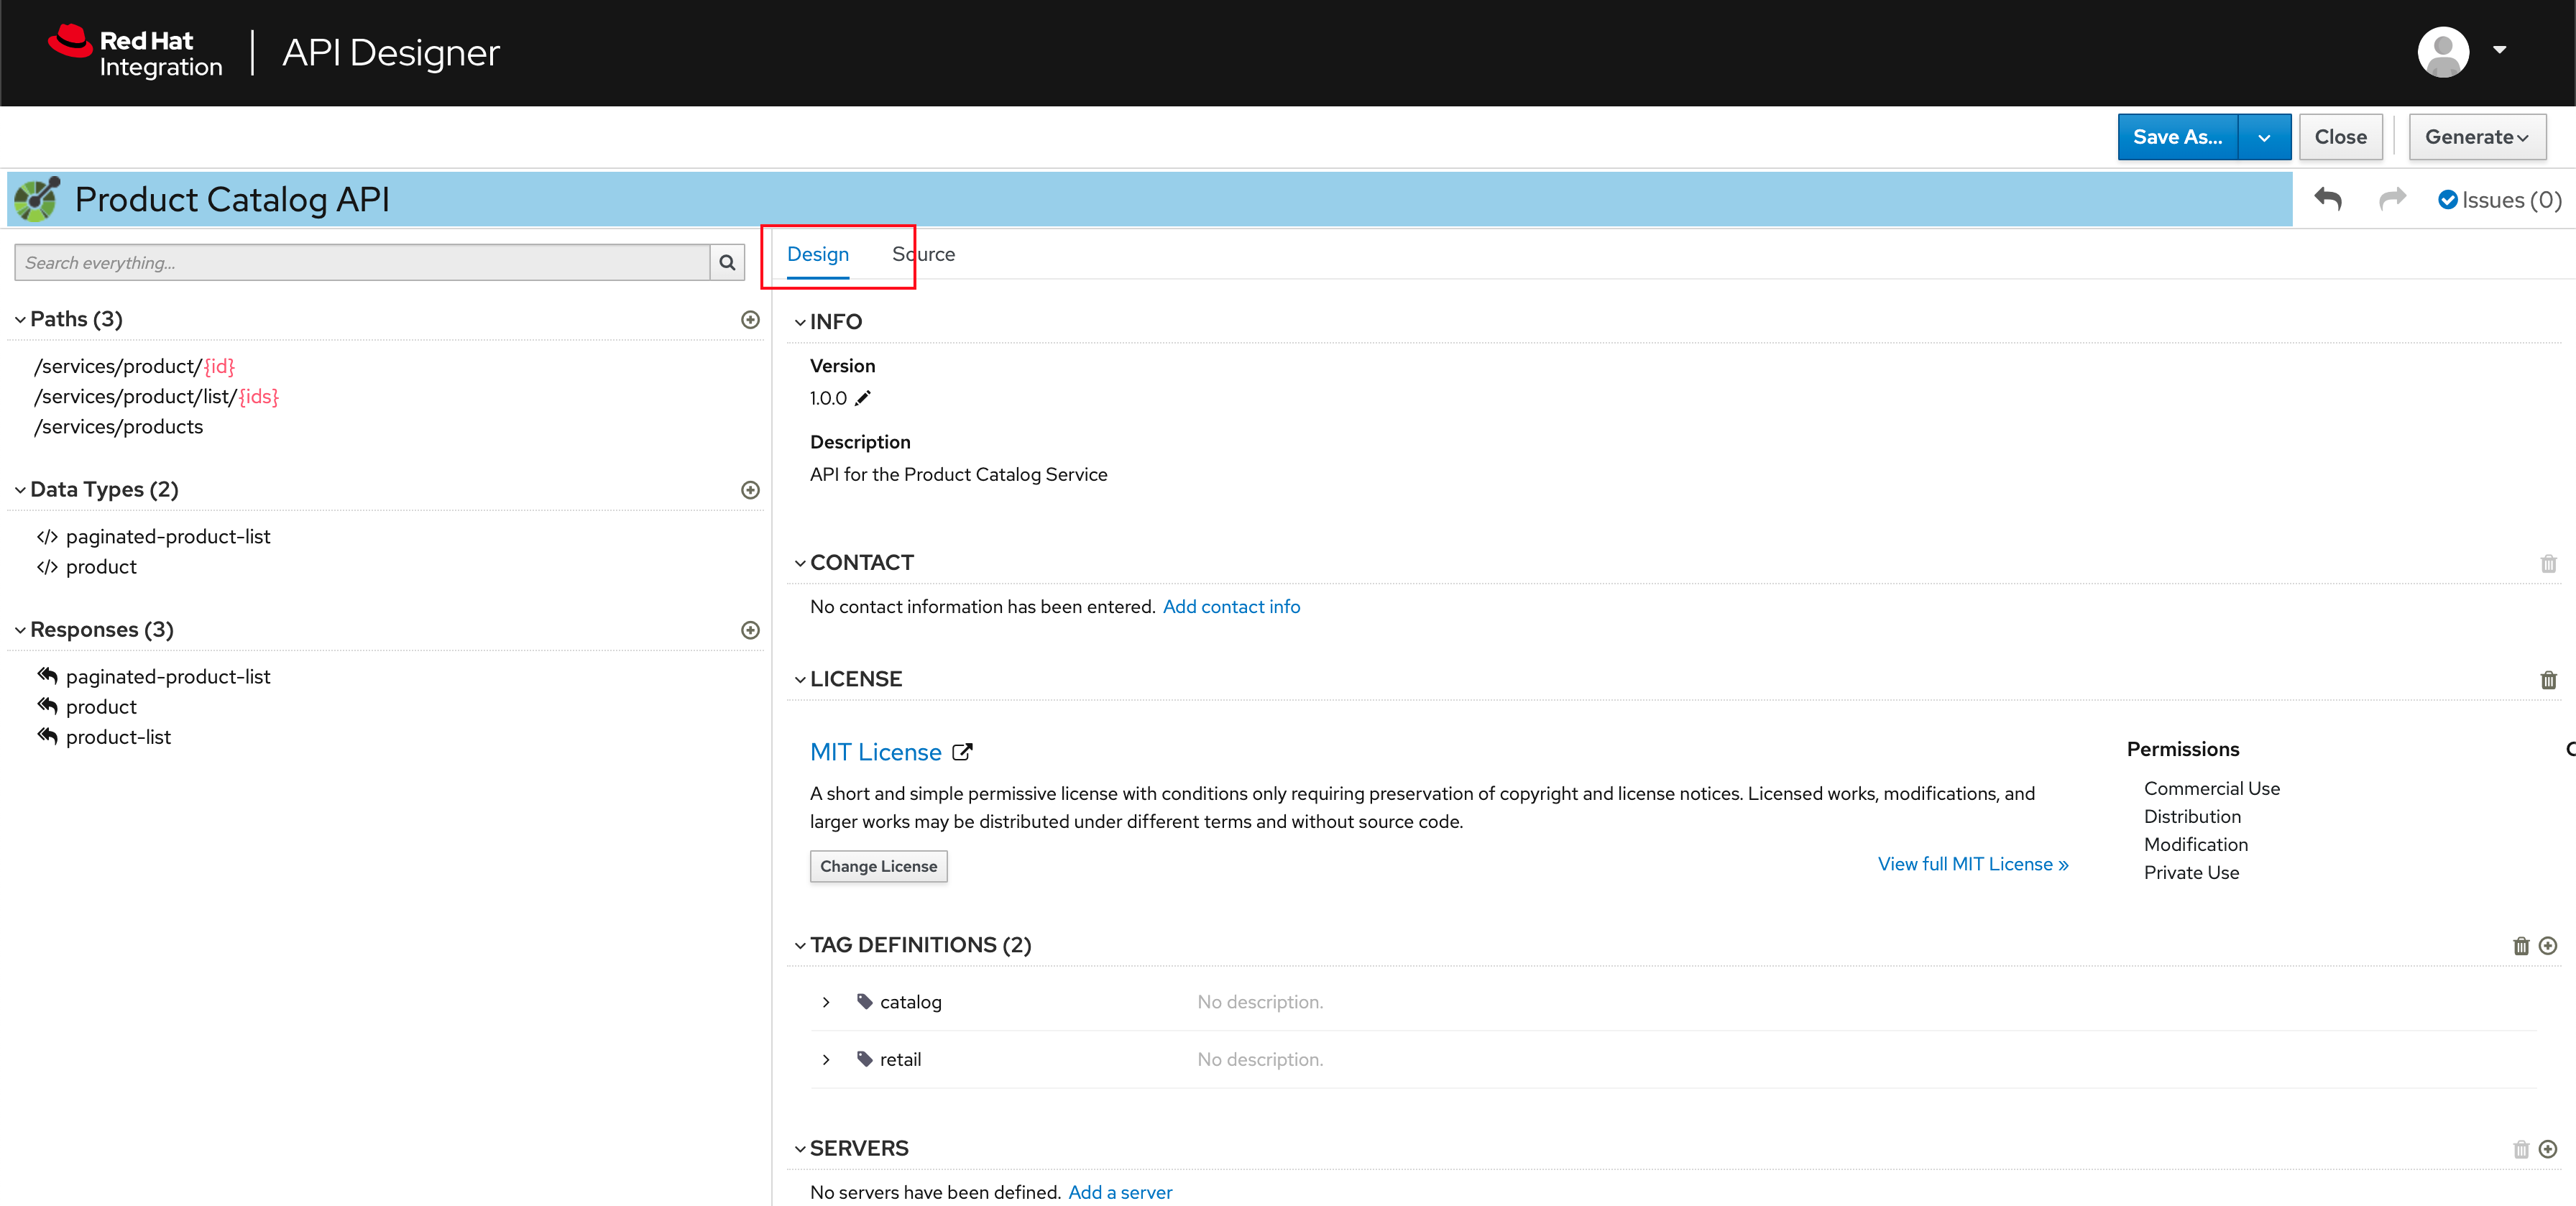Open the Generate dropdown
2576x1206 pixels.
pos(2476,137)
